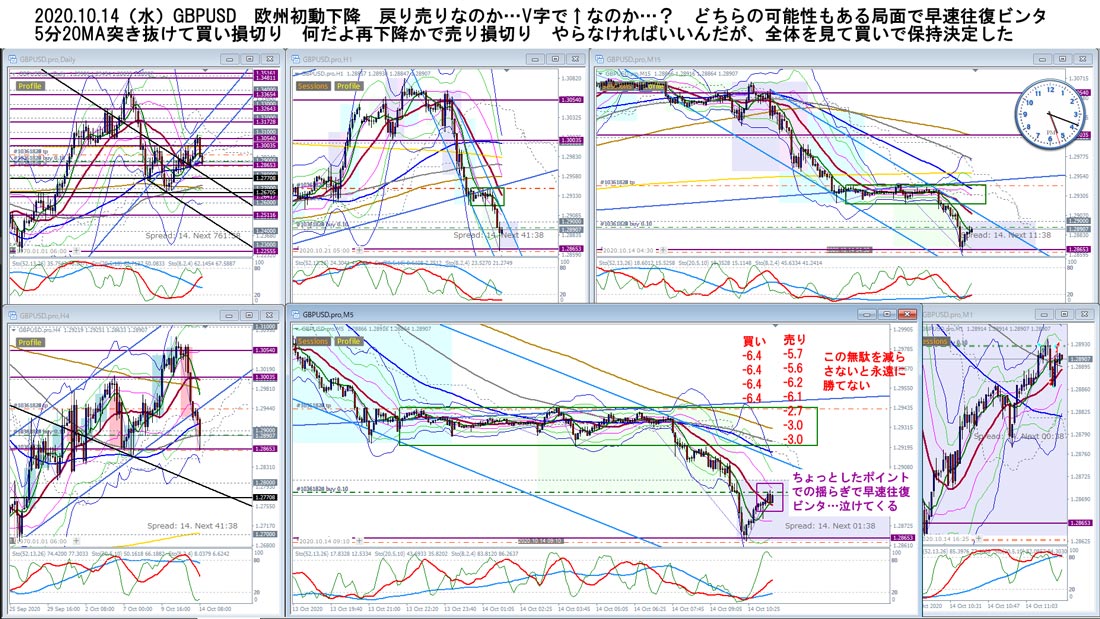Click the chart icon of GBPUSD.pro,H1 window

click(x=296, y=60)
